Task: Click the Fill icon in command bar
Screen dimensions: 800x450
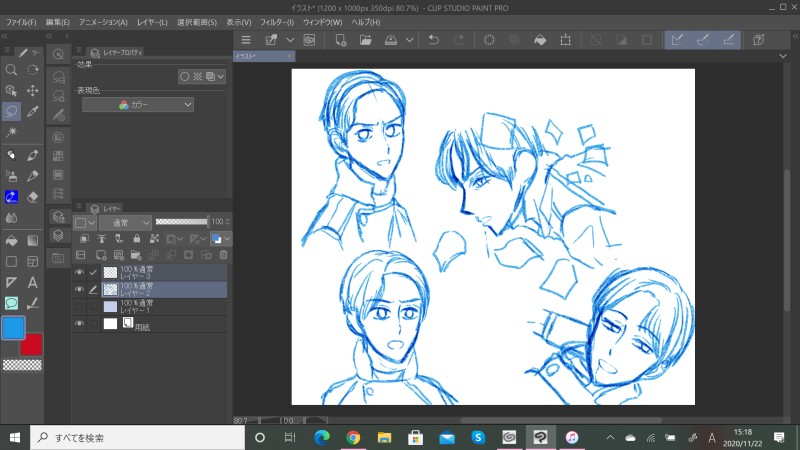Action: point(540,40)
